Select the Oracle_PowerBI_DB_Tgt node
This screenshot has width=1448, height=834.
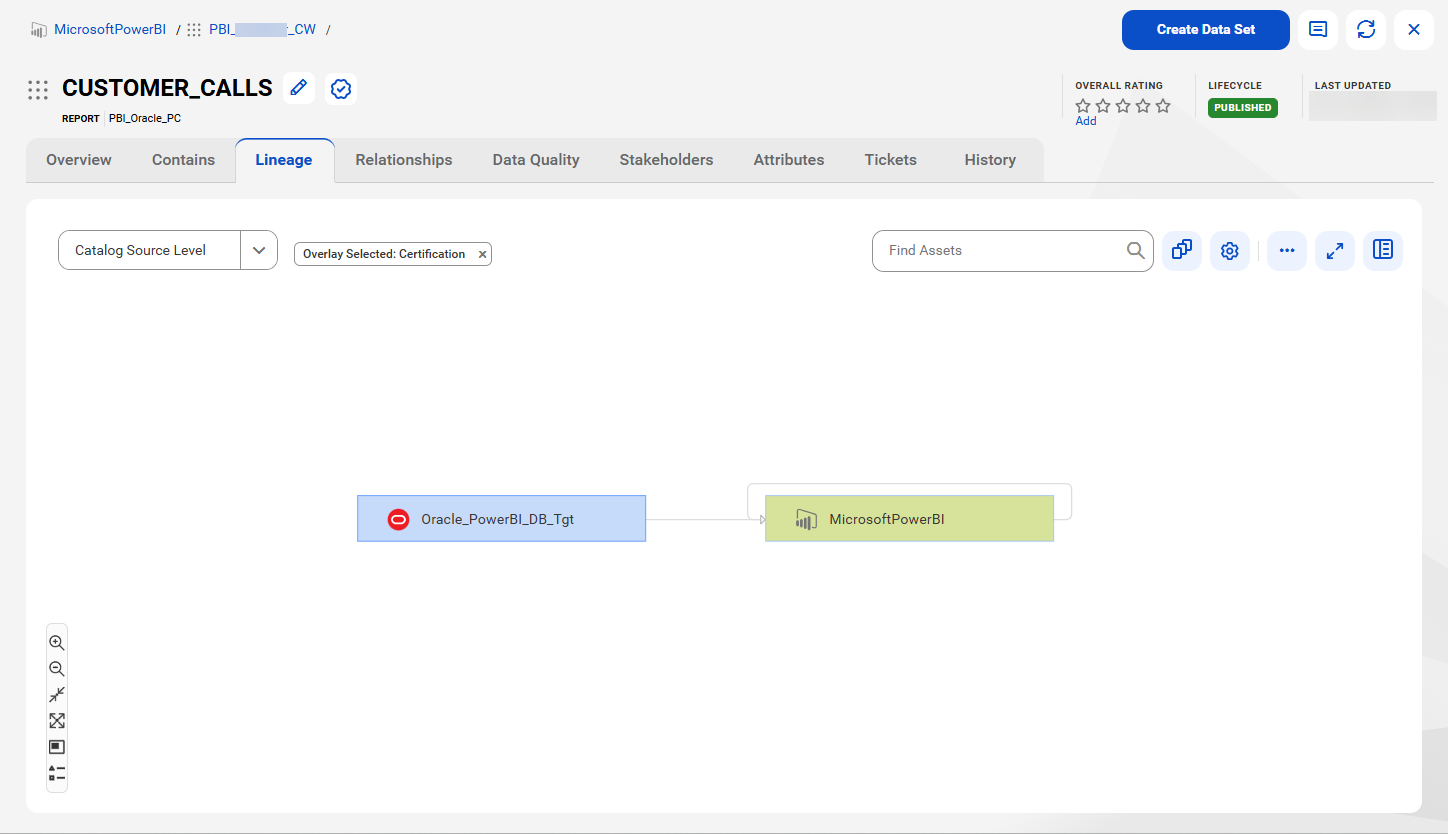[x=501, y=519]
